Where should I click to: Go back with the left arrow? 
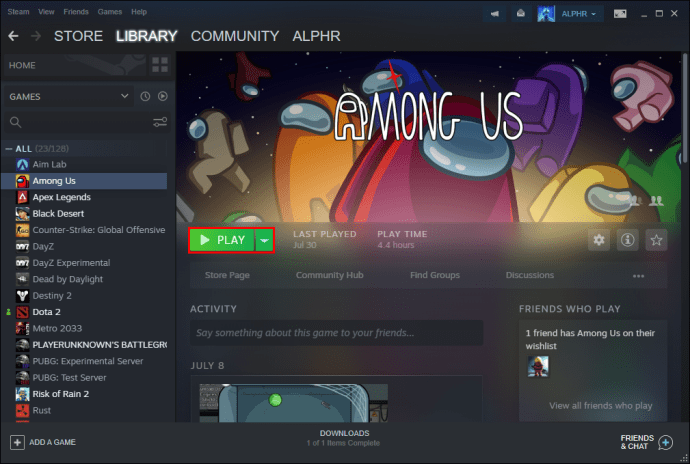[x=13, y=36]
